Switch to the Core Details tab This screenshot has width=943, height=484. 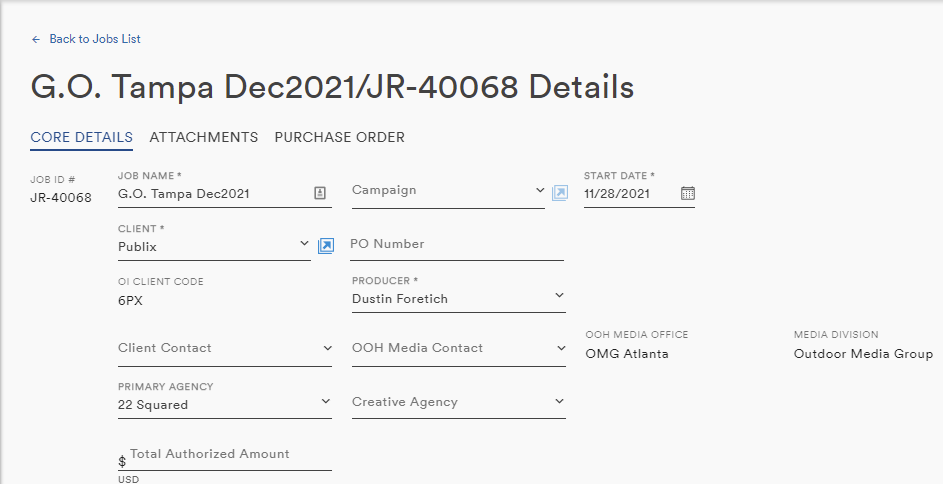tap(81, 137)
